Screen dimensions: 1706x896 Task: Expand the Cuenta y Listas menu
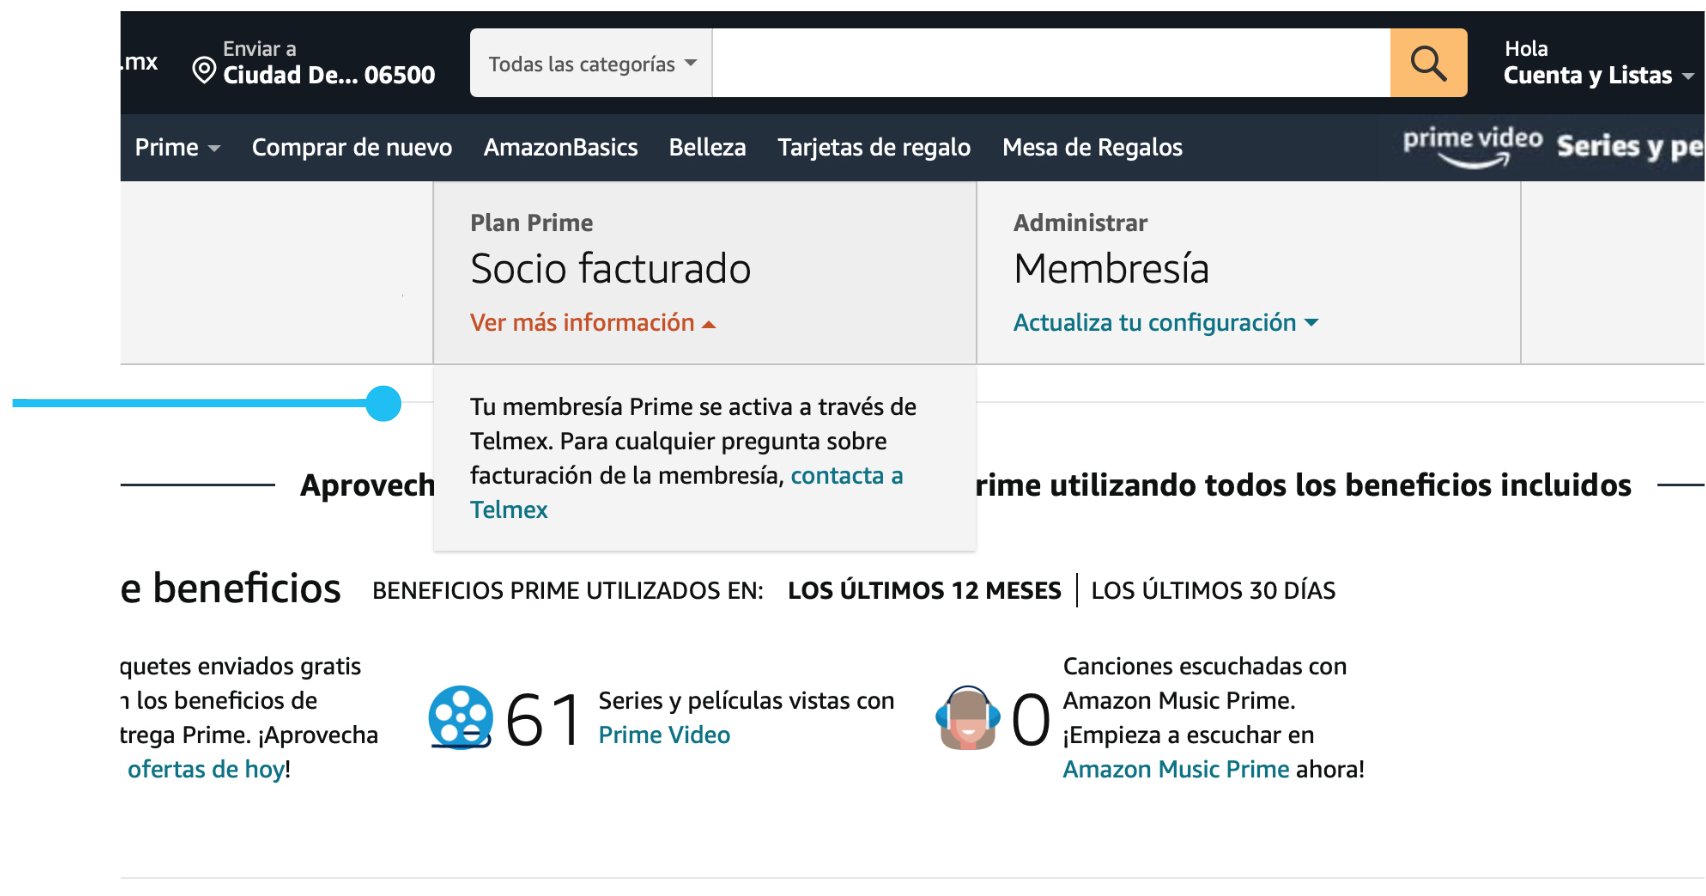point(1597,63)
